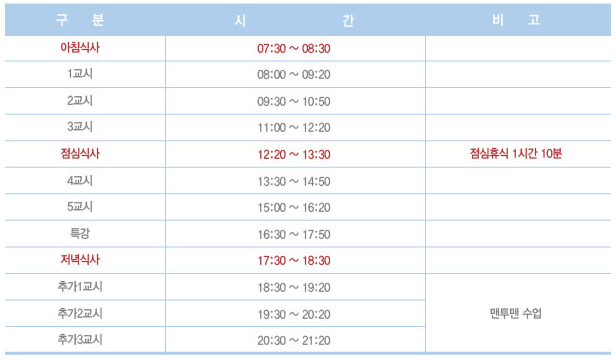
Task: Click the 저녁식사 row label
Action: pyautogui.click(x=80, y=260)
